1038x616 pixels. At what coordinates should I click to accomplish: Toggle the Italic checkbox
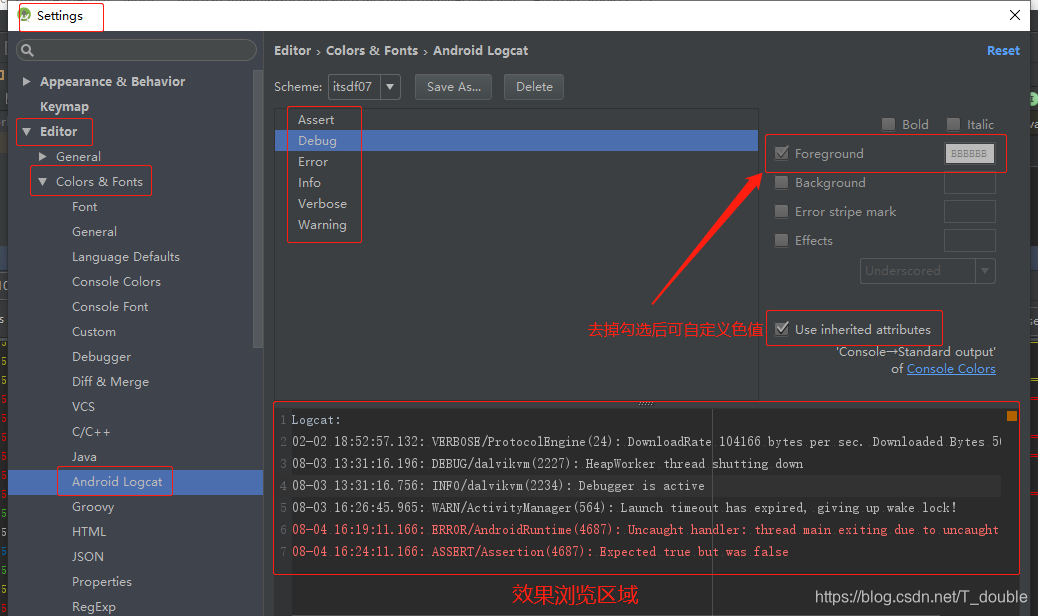point(953,124)
